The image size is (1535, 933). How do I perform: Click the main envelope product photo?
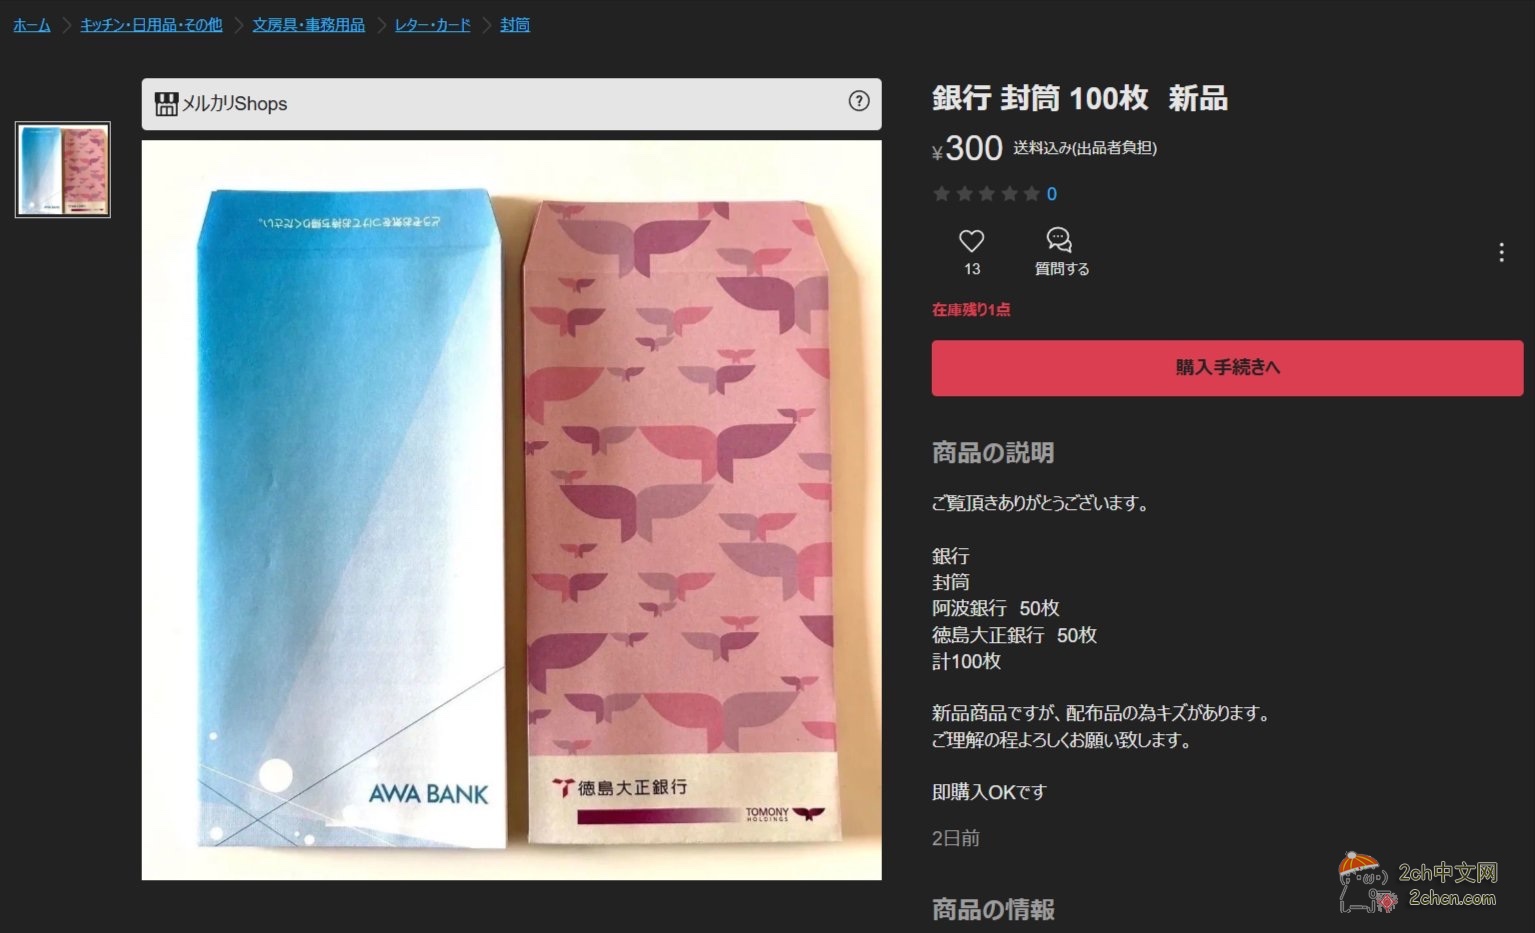point(511,510)
